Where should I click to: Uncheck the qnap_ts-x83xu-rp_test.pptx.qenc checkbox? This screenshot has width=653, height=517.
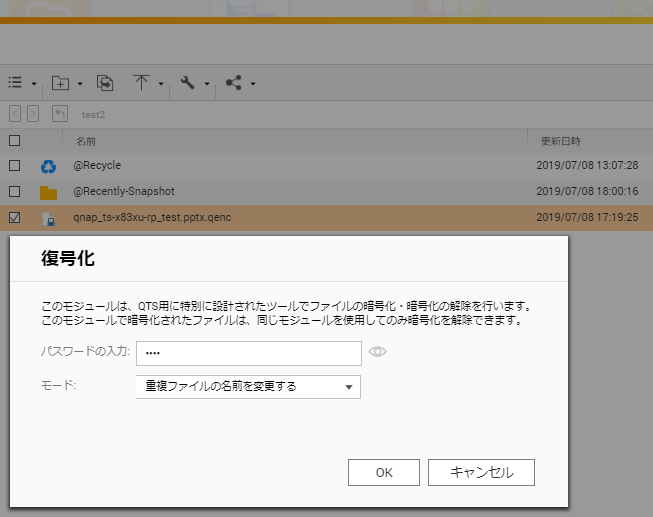tap(15, 217)
